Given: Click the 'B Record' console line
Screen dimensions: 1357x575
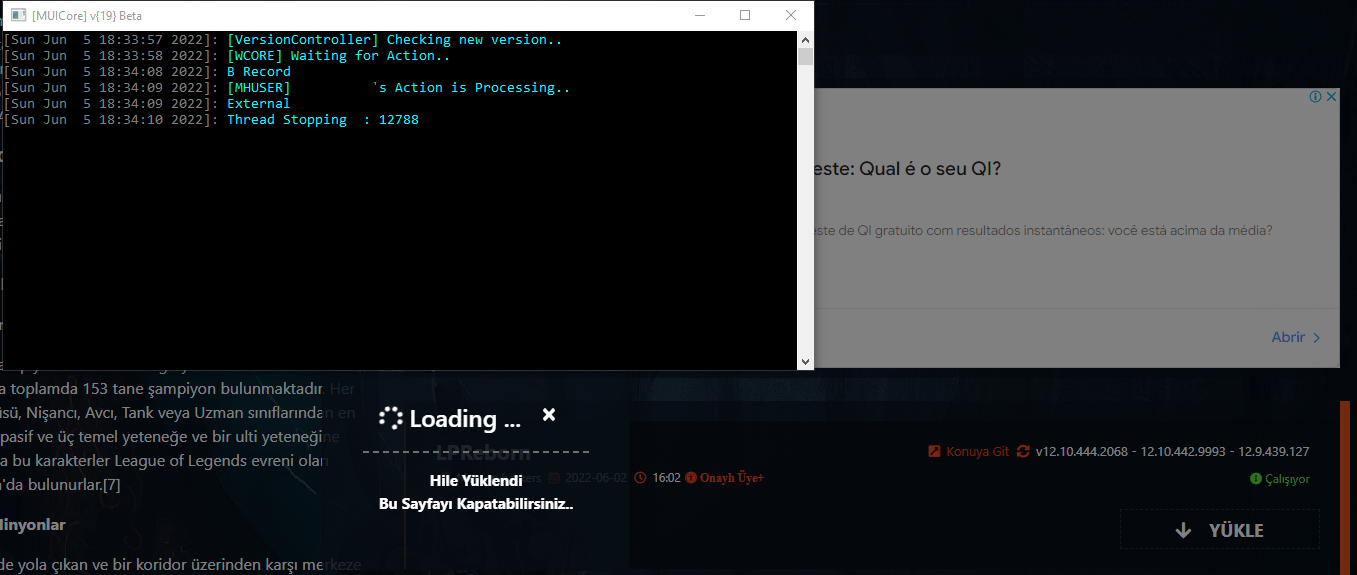Looking at the screenshot, I should [259, 72].
